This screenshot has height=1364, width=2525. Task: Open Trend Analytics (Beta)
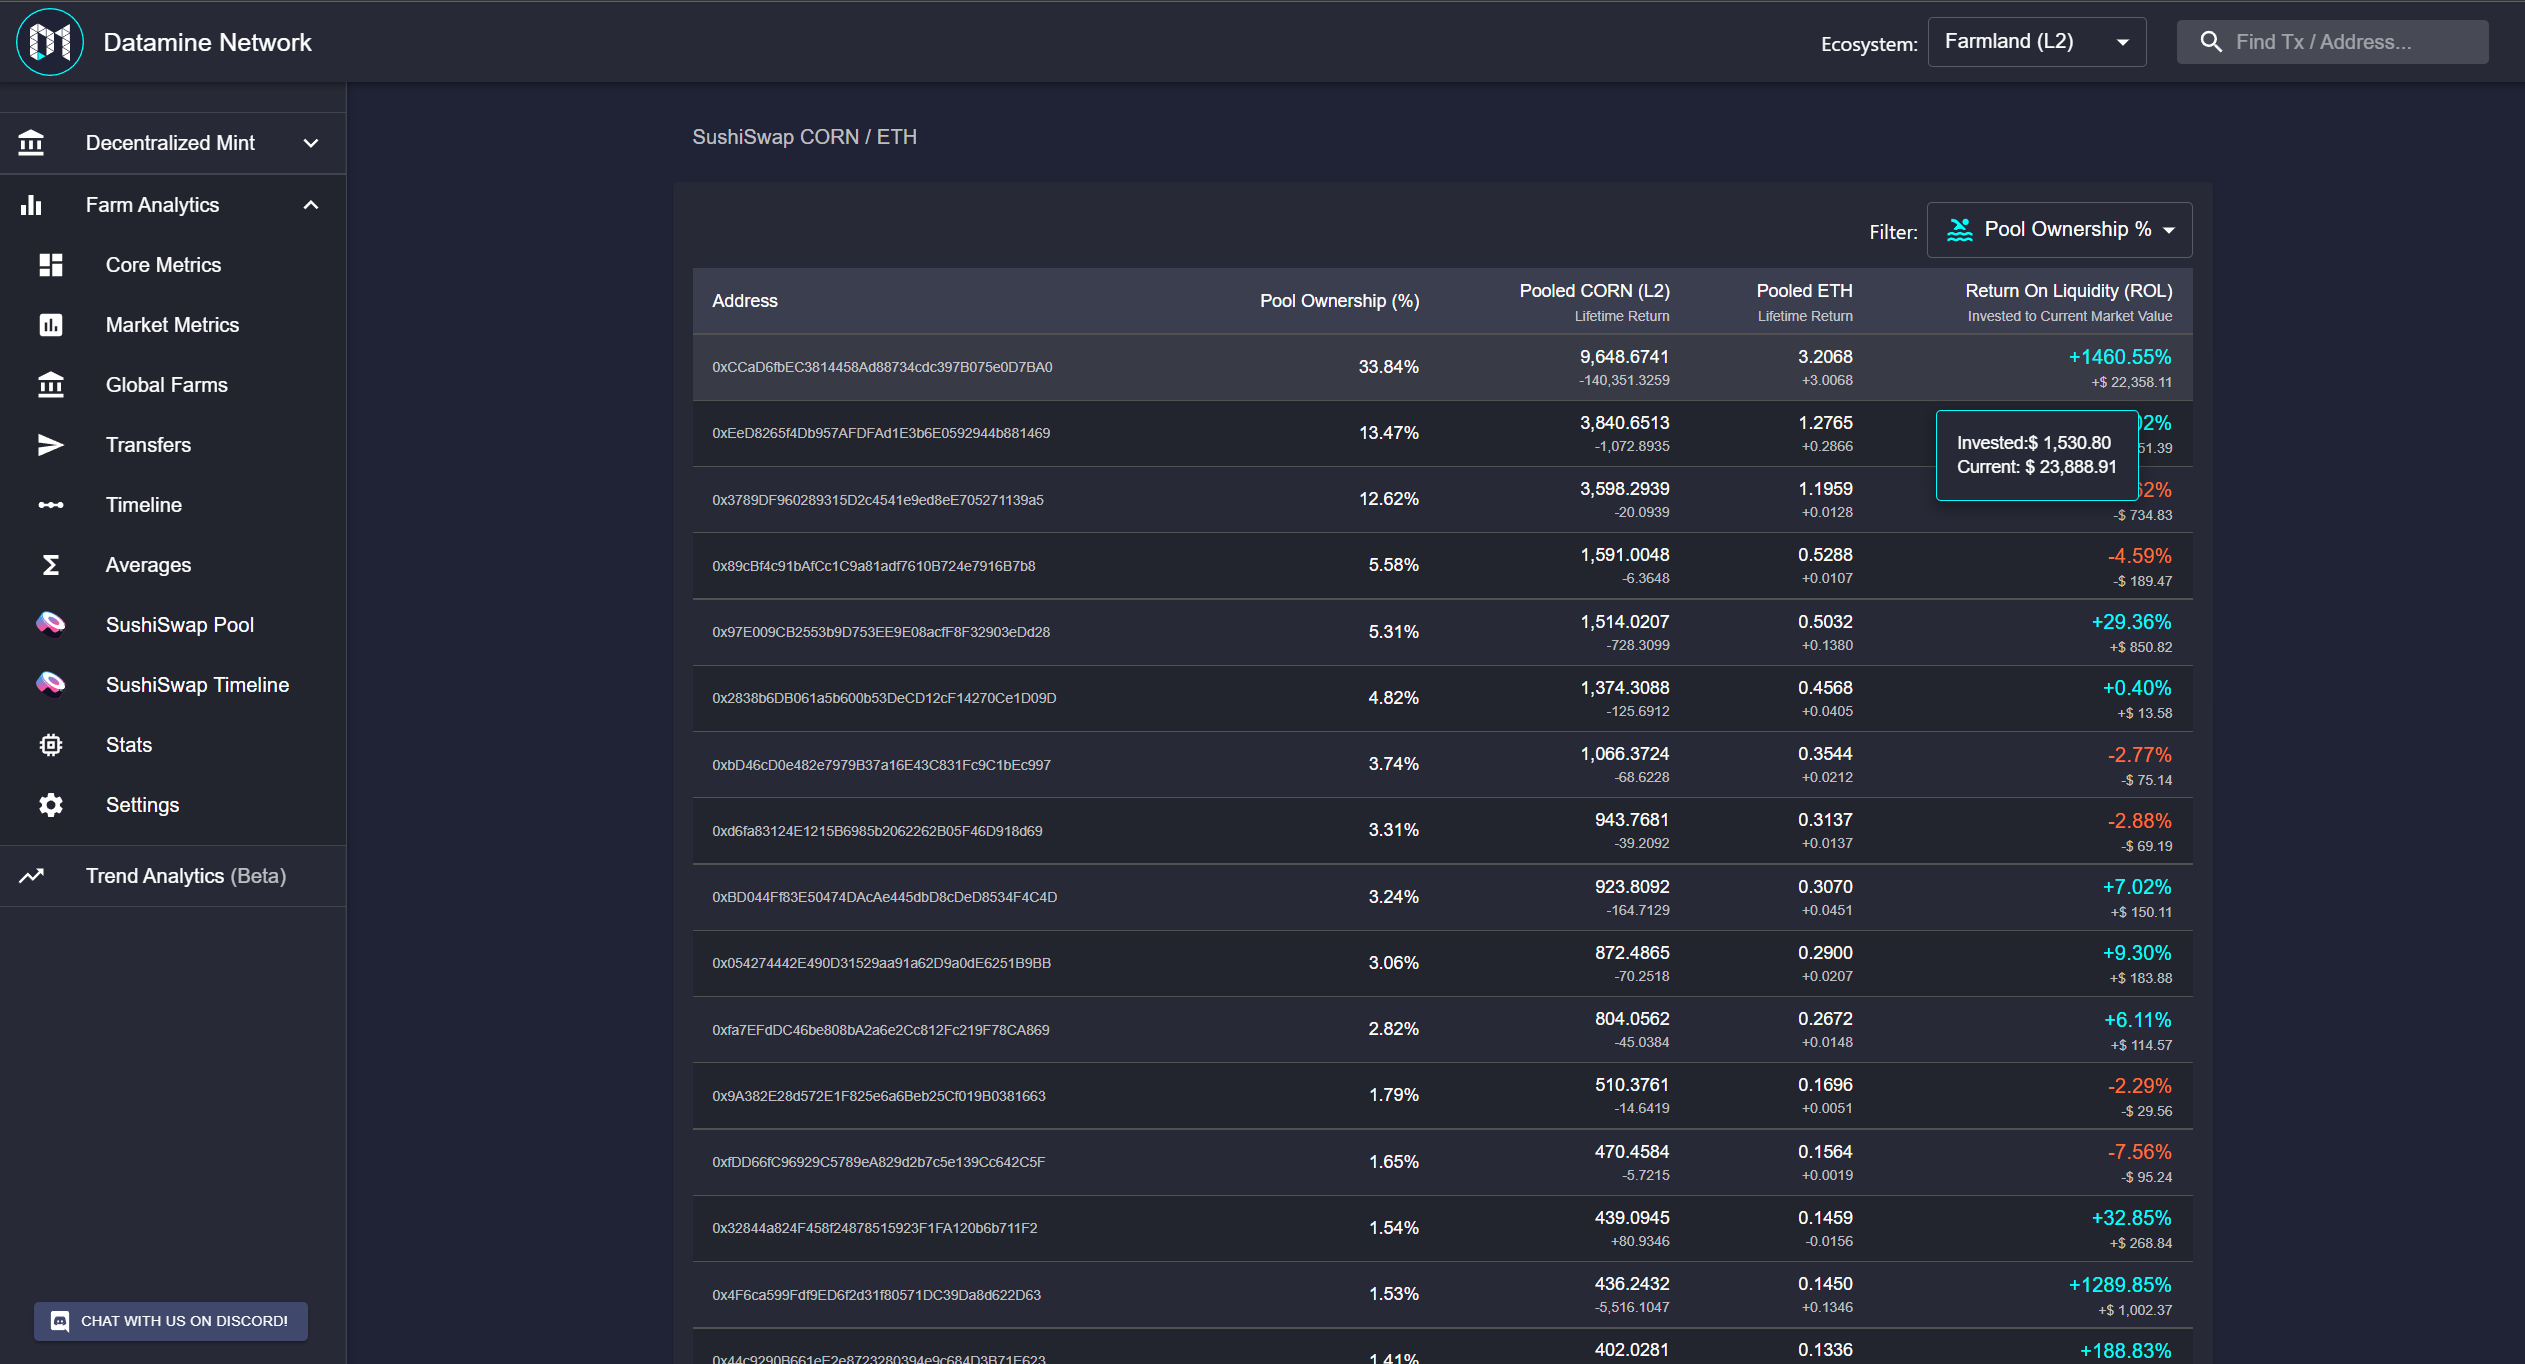point(173,876)
